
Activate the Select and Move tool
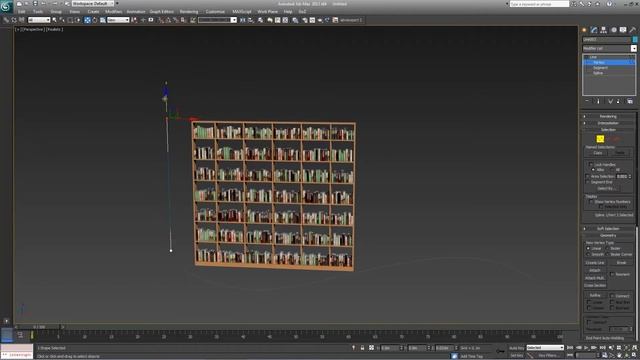(87, 20)
